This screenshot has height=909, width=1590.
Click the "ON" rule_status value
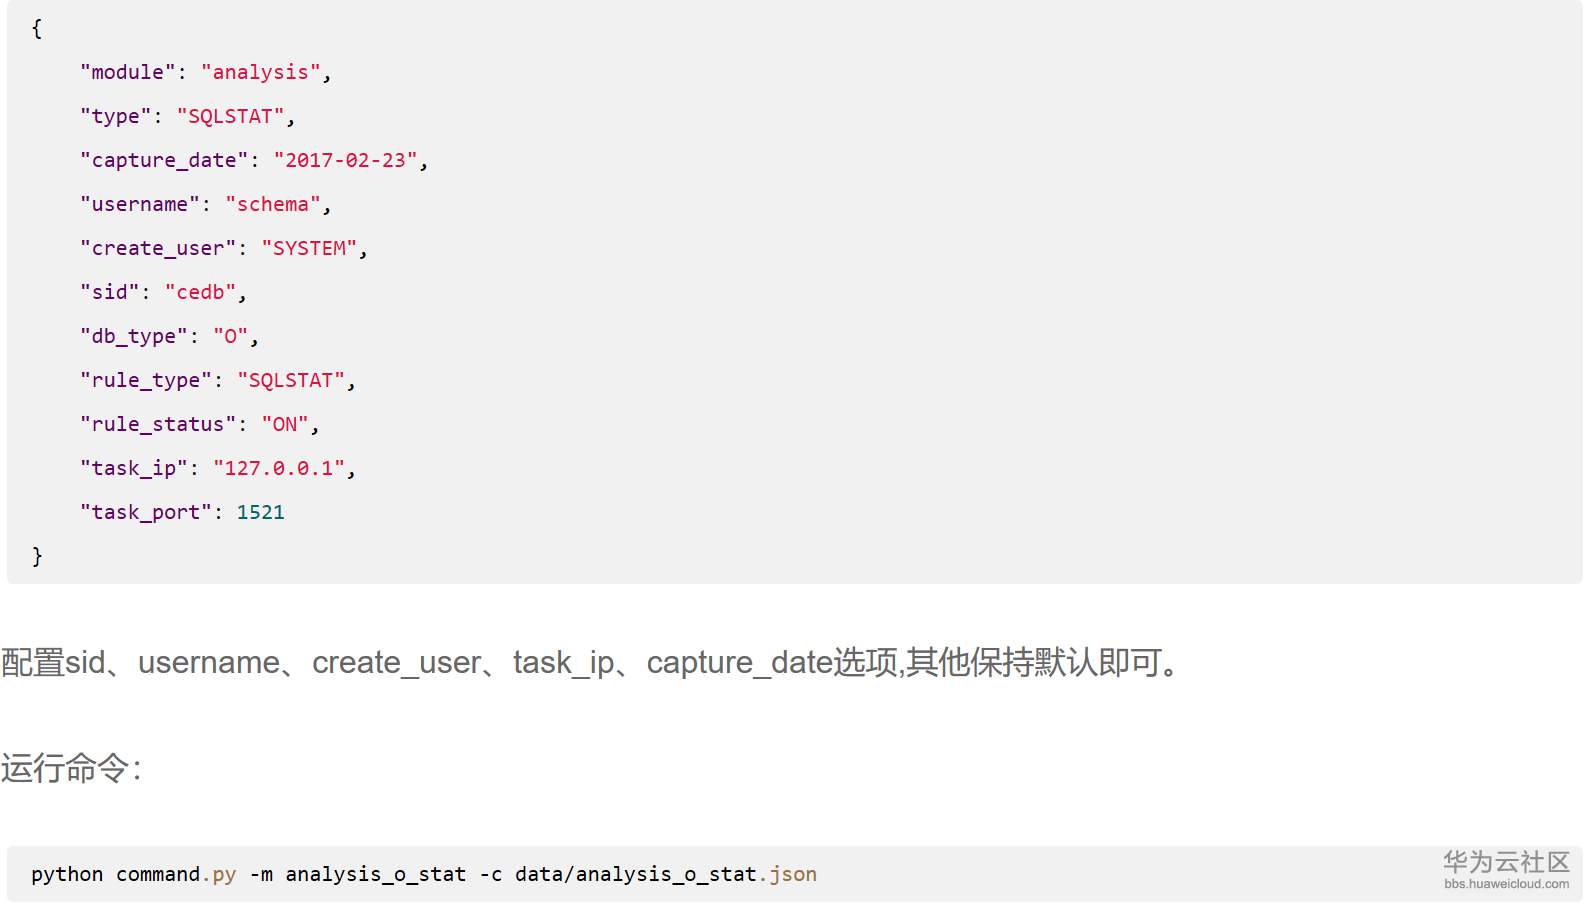pyautogui.click(x=285, y=425)
